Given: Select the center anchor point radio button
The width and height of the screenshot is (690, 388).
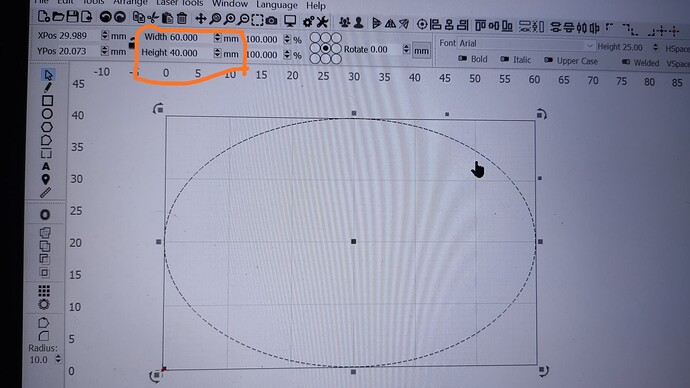Looking at the screenshot, I should (325, 48).
